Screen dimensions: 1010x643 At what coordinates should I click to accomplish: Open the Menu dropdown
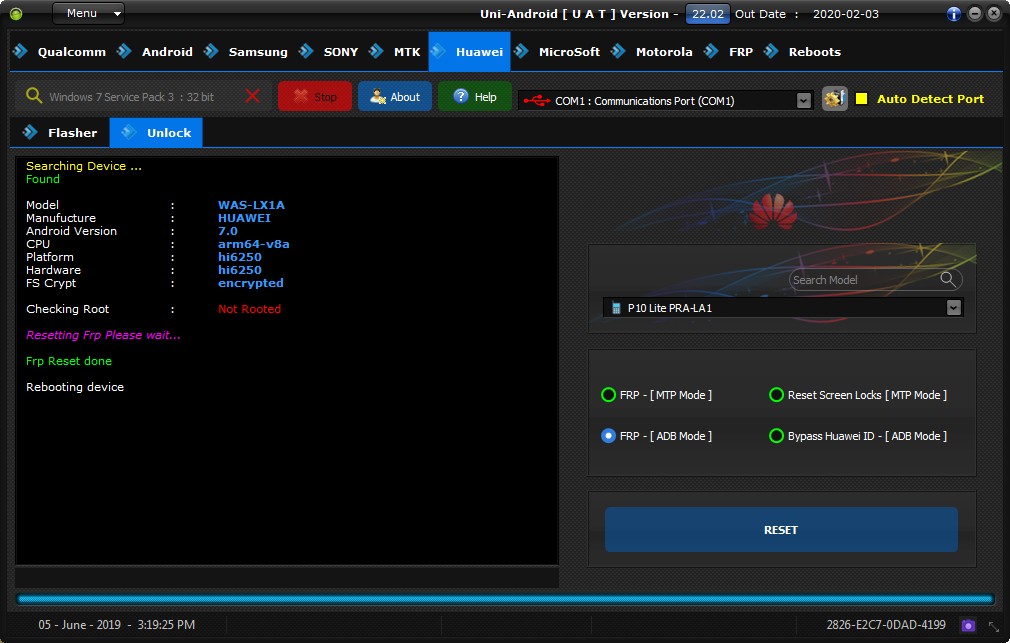point(88,13)
